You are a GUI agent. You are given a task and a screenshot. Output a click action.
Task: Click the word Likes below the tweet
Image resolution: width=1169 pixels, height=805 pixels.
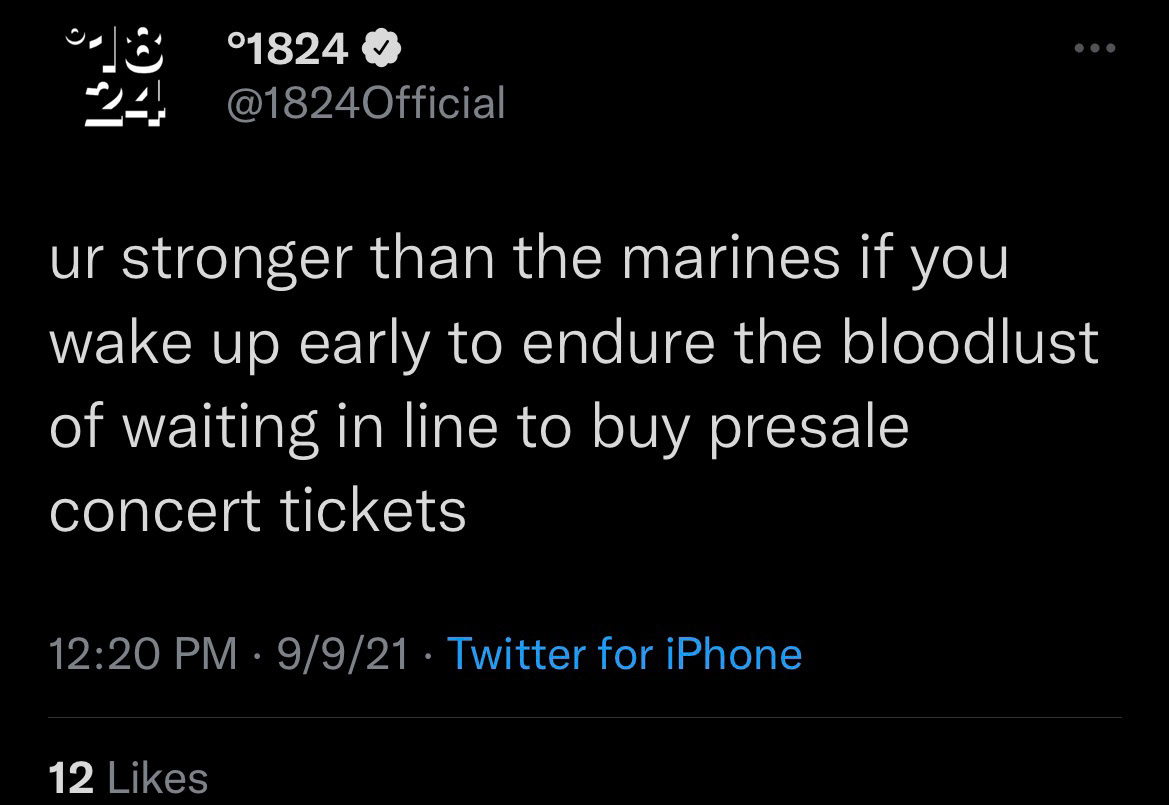point(156,777)
